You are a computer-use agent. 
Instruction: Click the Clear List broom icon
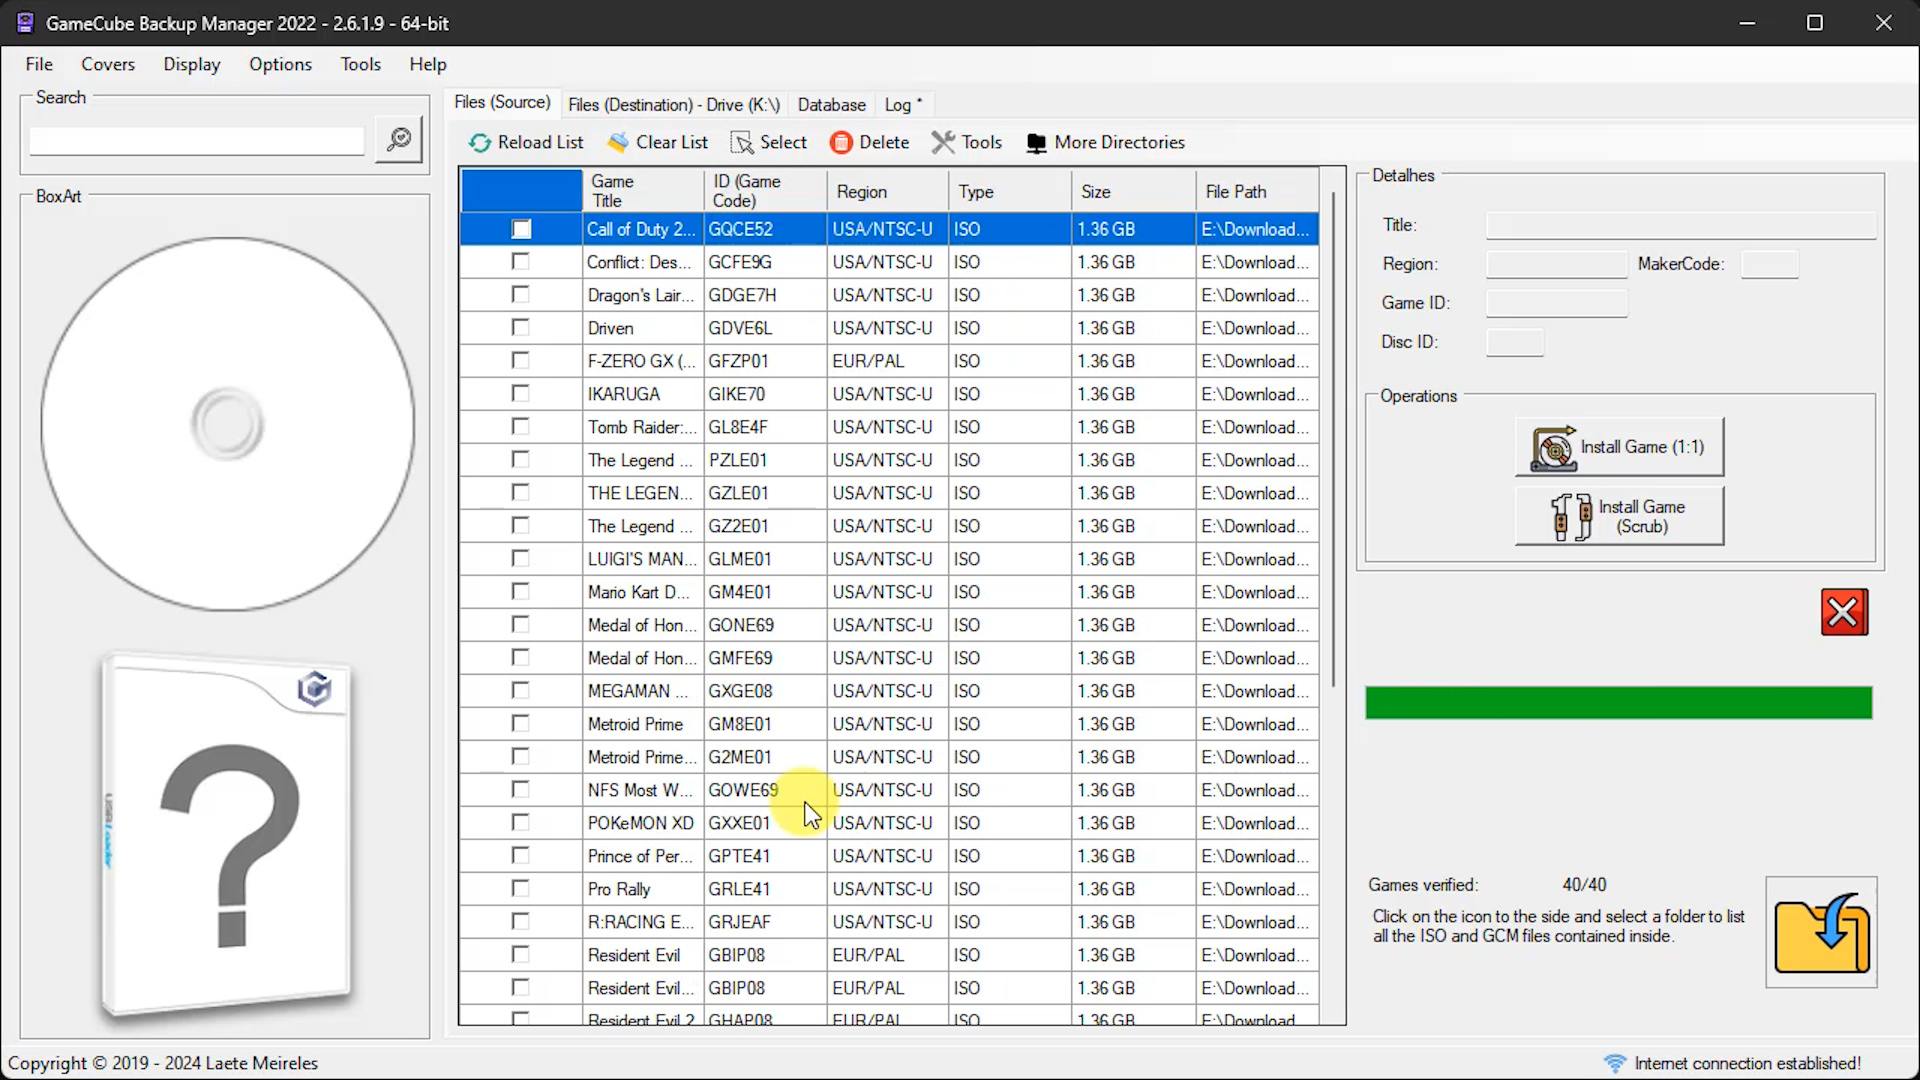(x=618, y=143)
